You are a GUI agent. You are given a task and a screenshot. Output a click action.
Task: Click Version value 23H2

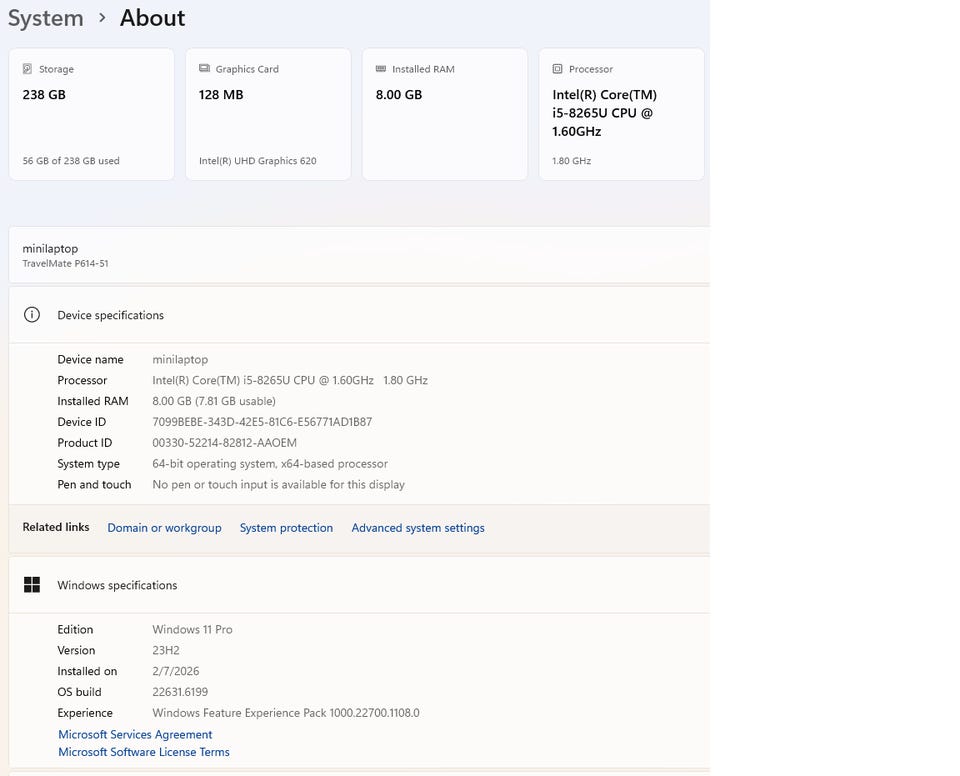click(x=166, y=650)
